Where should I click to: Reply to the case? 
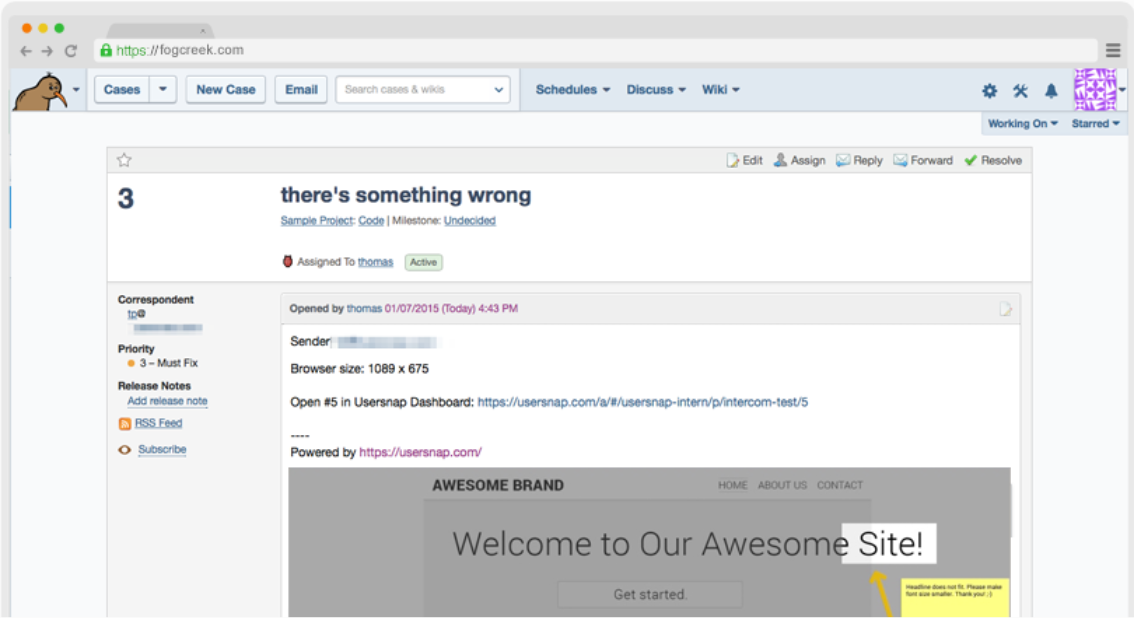(x=859, y=160)
